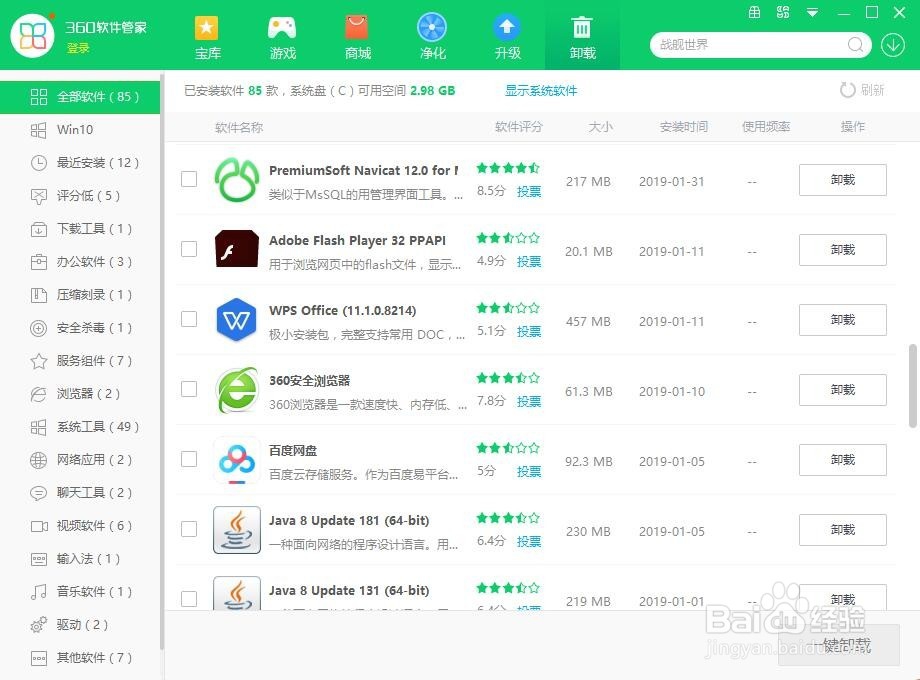Viewport: 920px width, 680px height.
Task: Switch to the 游戏 section
Action: (282, 35)
